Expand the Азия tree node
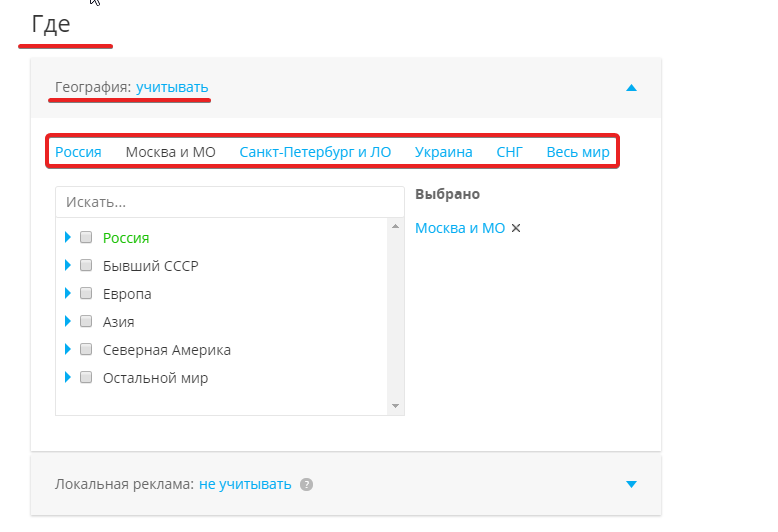Viewport: 778px width, 532px height. tap(68, 321)
